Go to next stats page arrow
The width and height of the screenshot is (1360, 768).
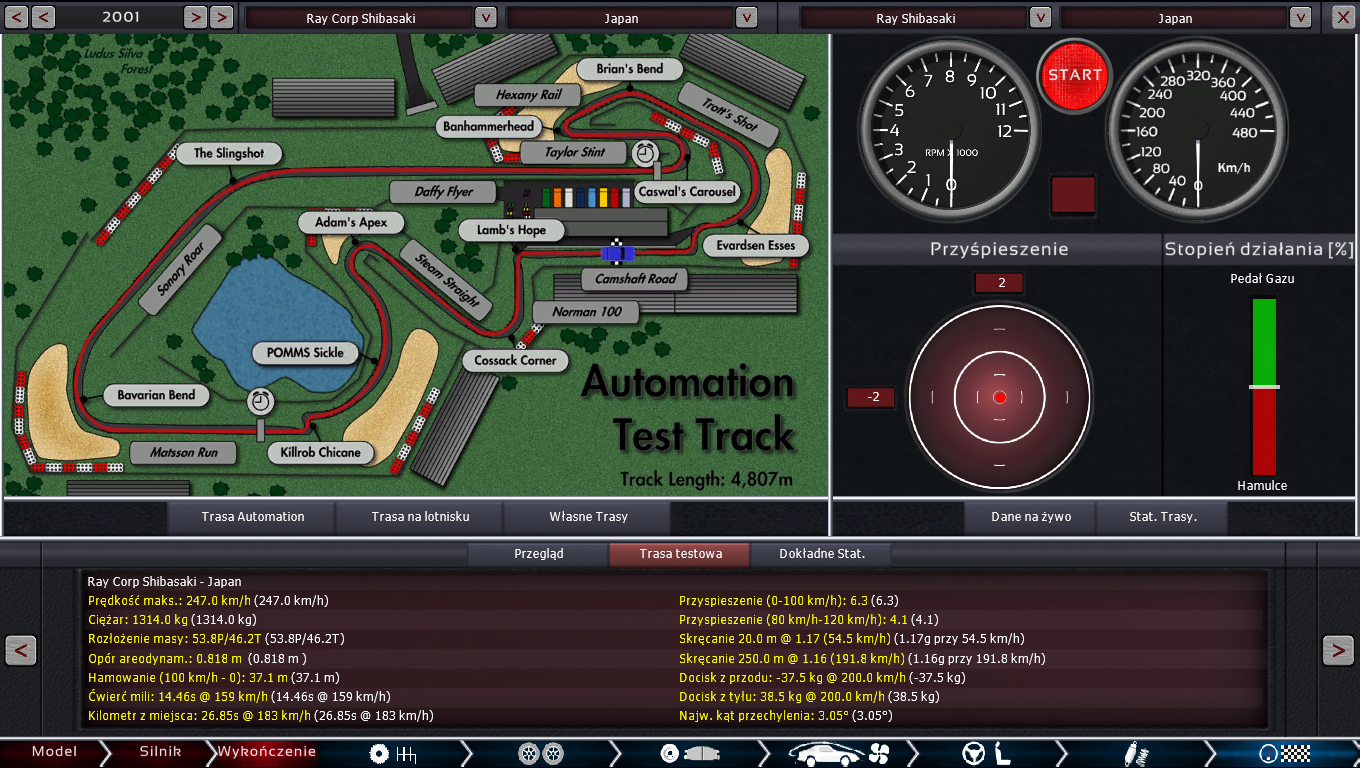[1338, 651]
